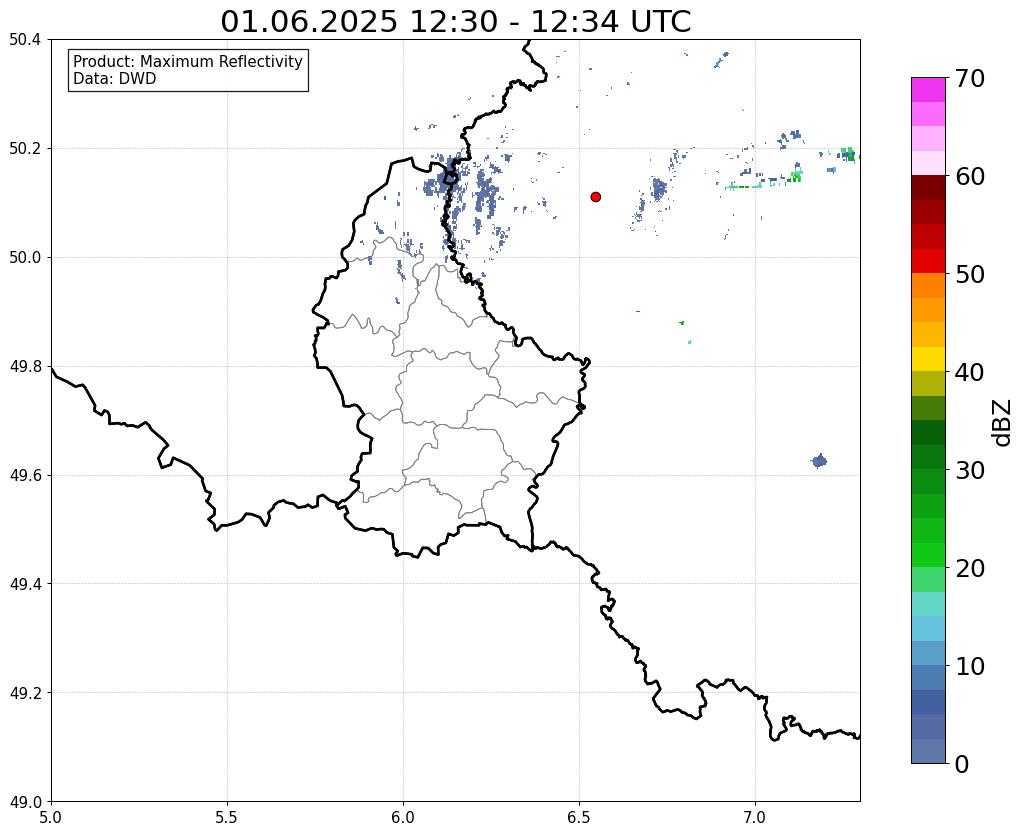This screenshot has height=834, width=1023.
Task: Click the colorbar tick label 10
Action: click(970, 666)
